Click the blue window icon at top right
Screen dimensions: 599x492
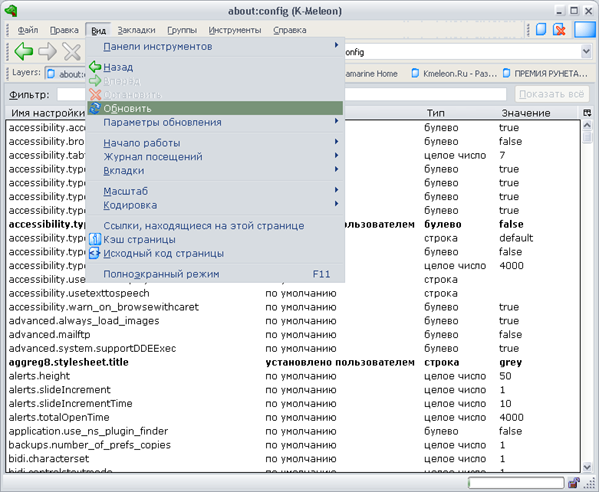(585, 29)
